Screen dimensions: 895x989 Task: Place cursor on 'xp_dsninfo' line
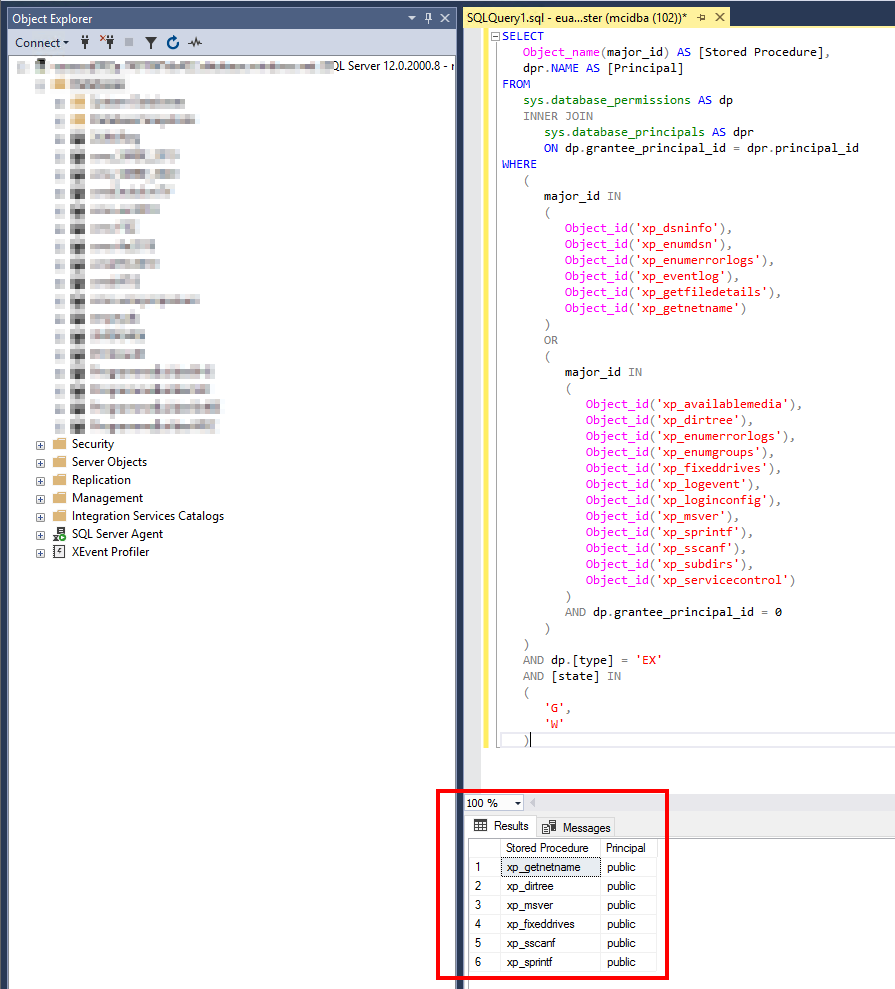[648, 228]
